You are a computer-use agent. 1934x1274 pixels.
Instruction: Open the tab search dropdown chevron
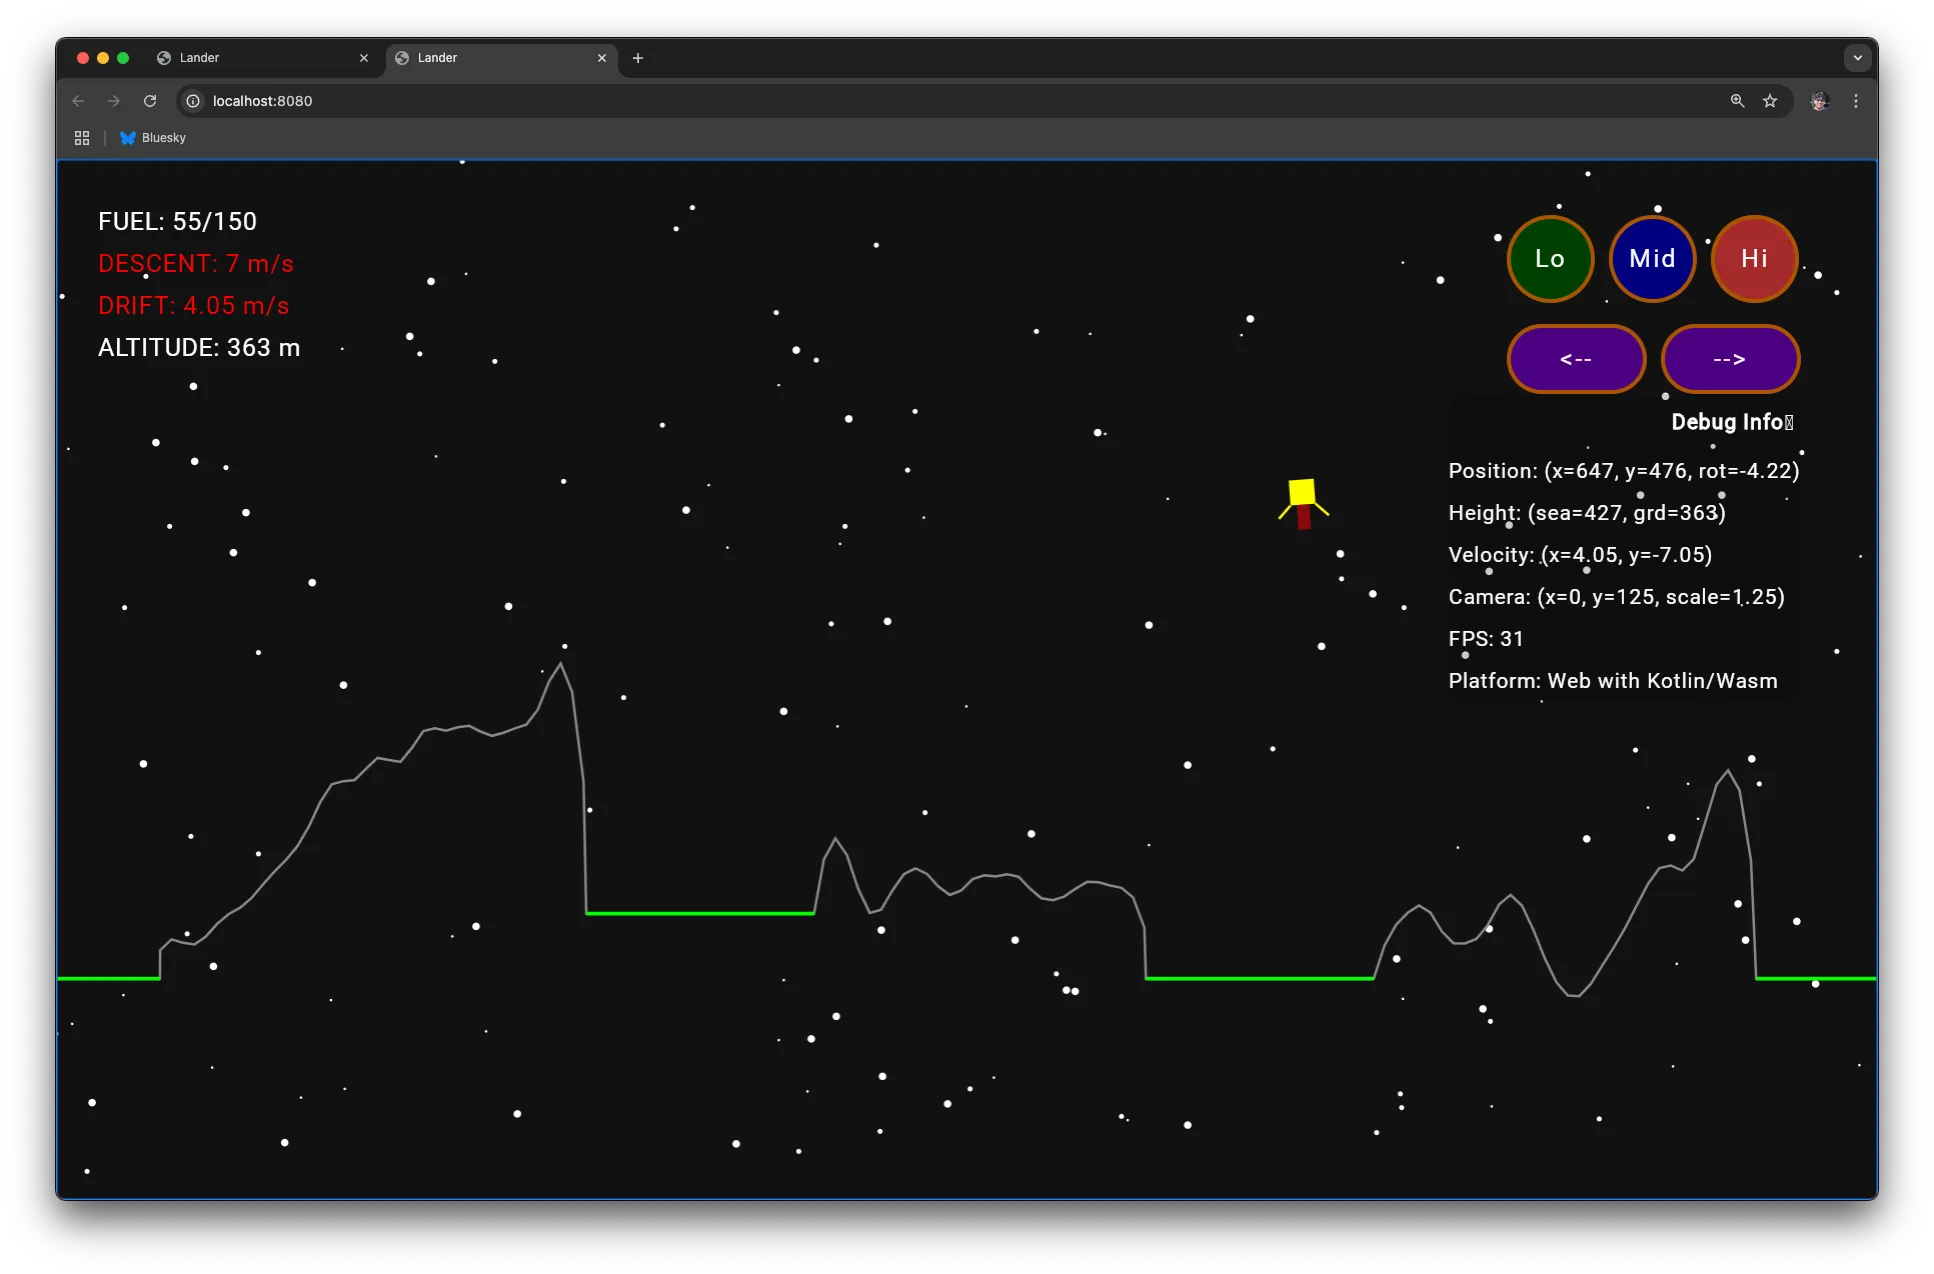[1858, 57]
